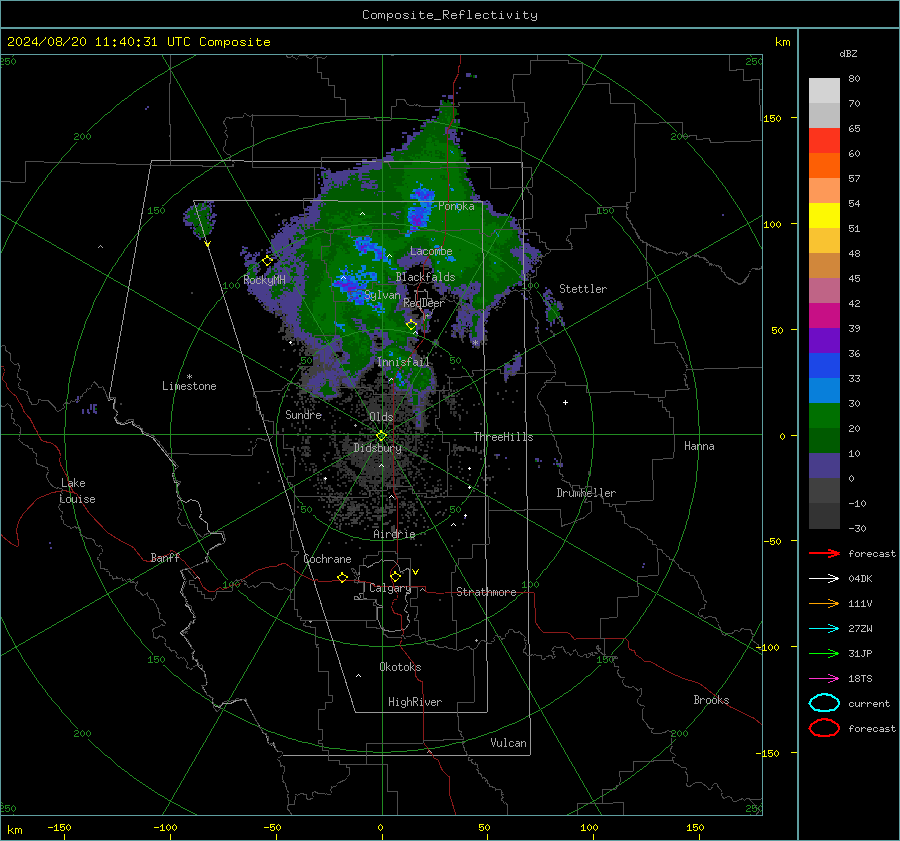The image size is (900, 841).
Task: Click yellow diamond marker near RedDeer
Action: pyautogui.click(x=411, y=325)
